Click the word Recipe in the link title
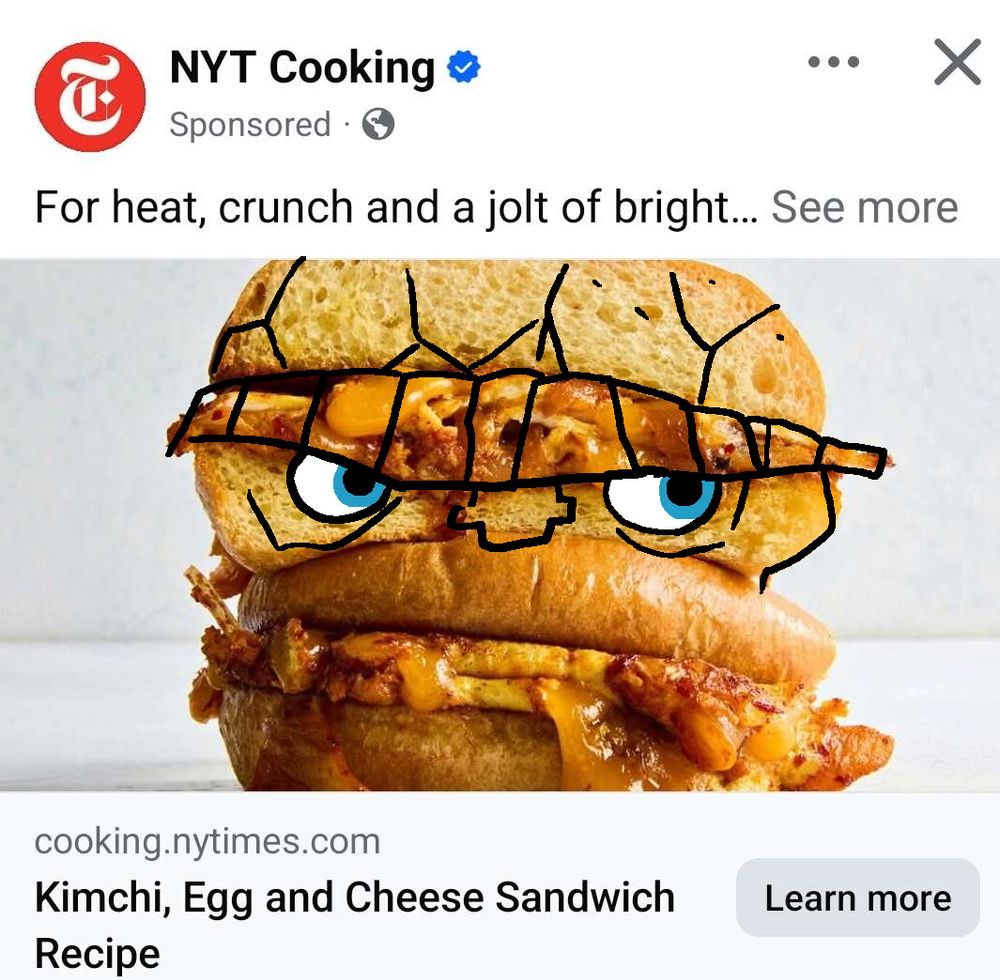Viewport: 1000px width, 980px height. pyautogui.click(x=98, y=954)
